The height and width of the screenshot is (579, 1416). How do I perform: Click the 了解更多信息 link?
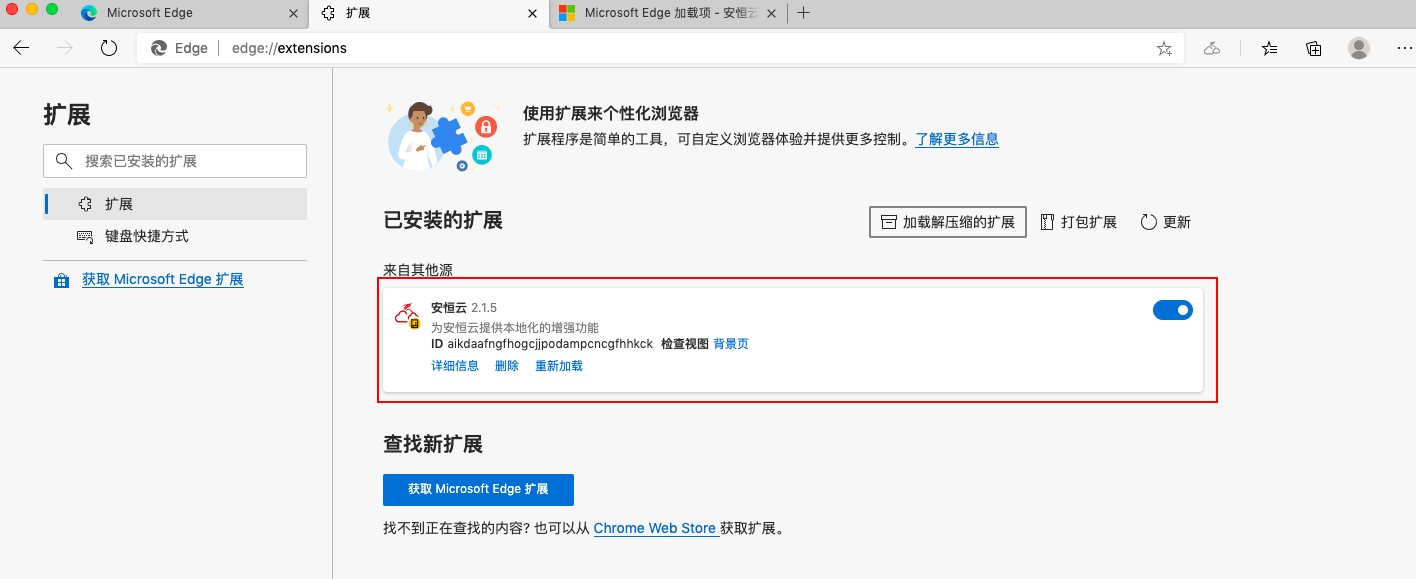957,139
